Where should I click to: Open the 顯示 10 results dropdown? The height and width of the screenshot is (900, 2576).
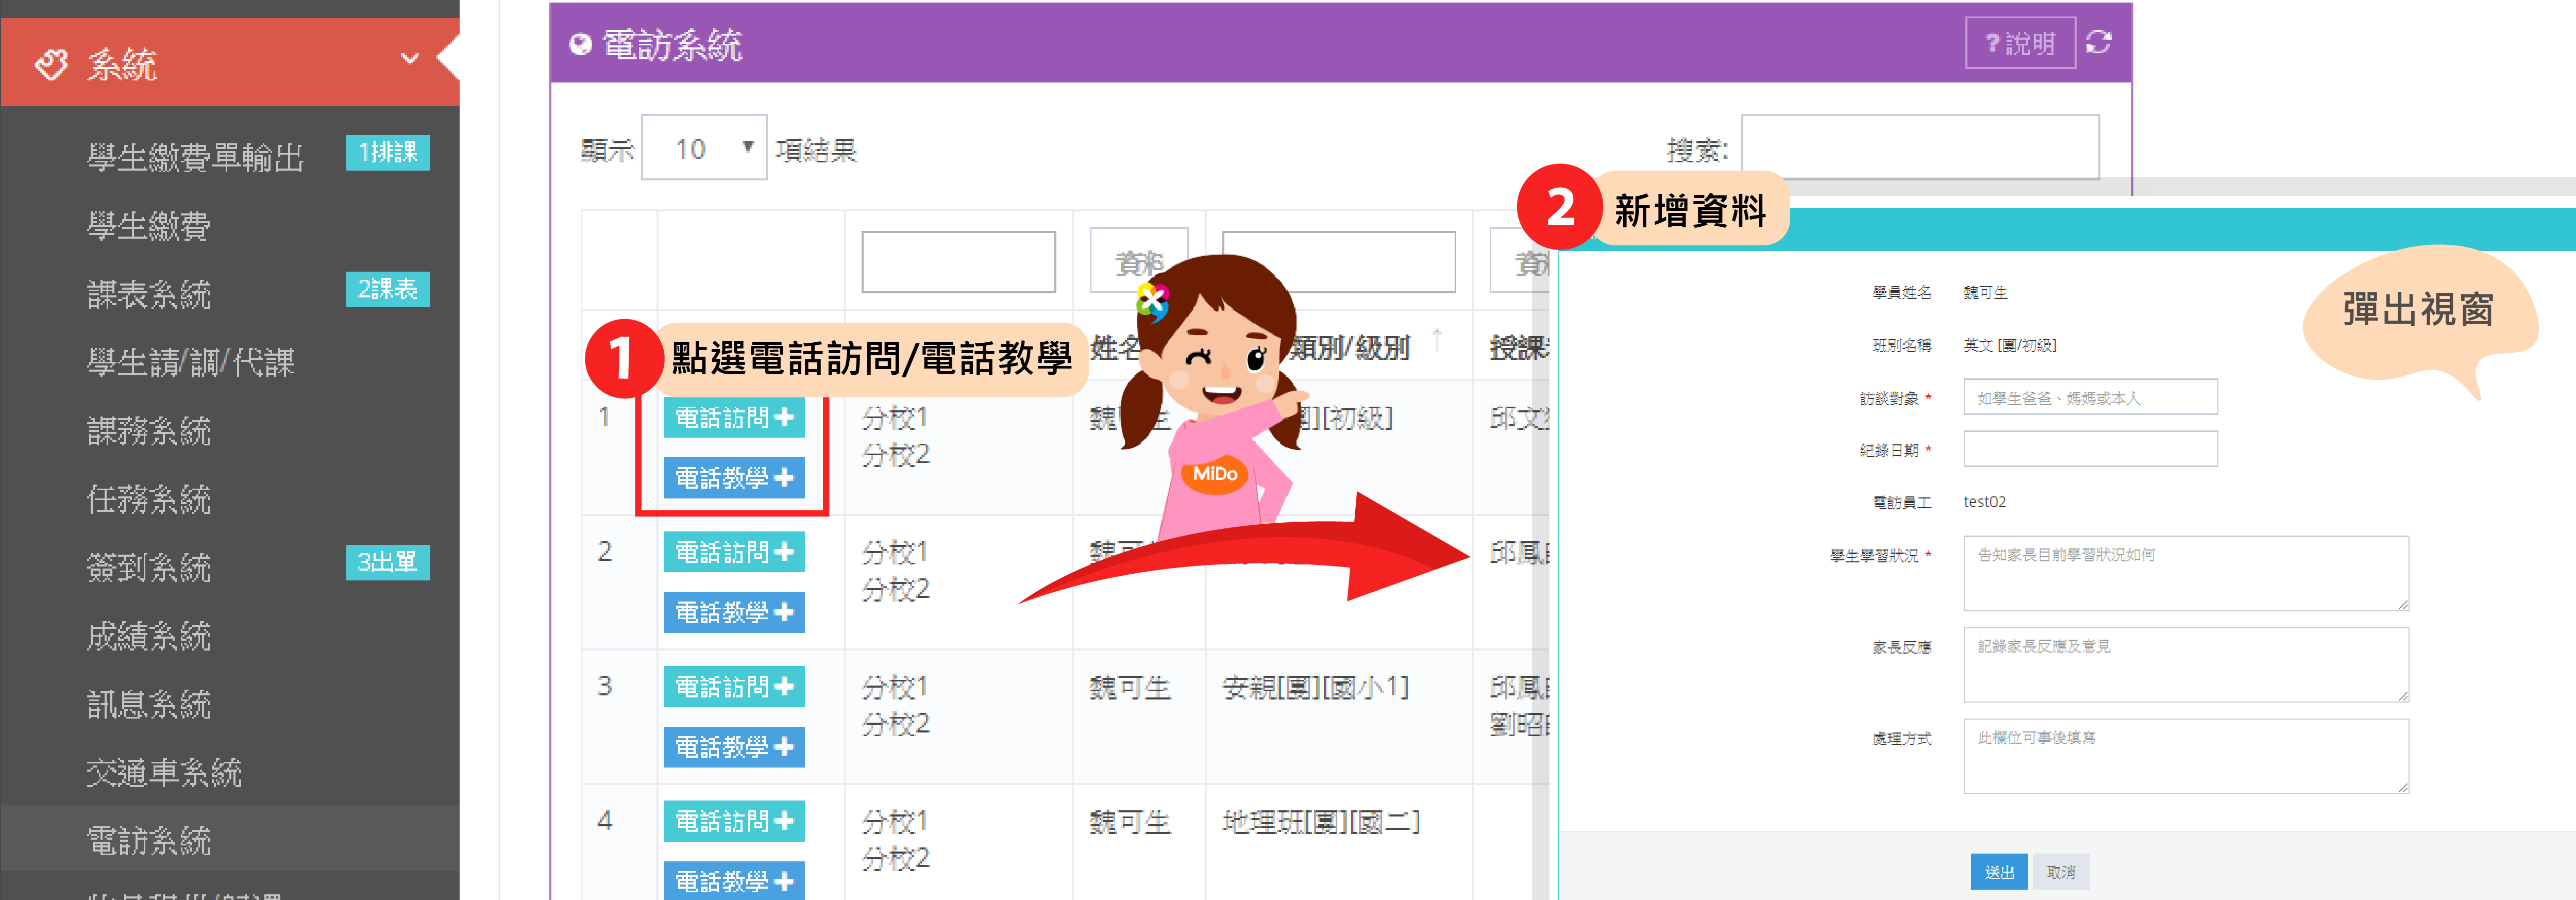(x=703, y=148)
